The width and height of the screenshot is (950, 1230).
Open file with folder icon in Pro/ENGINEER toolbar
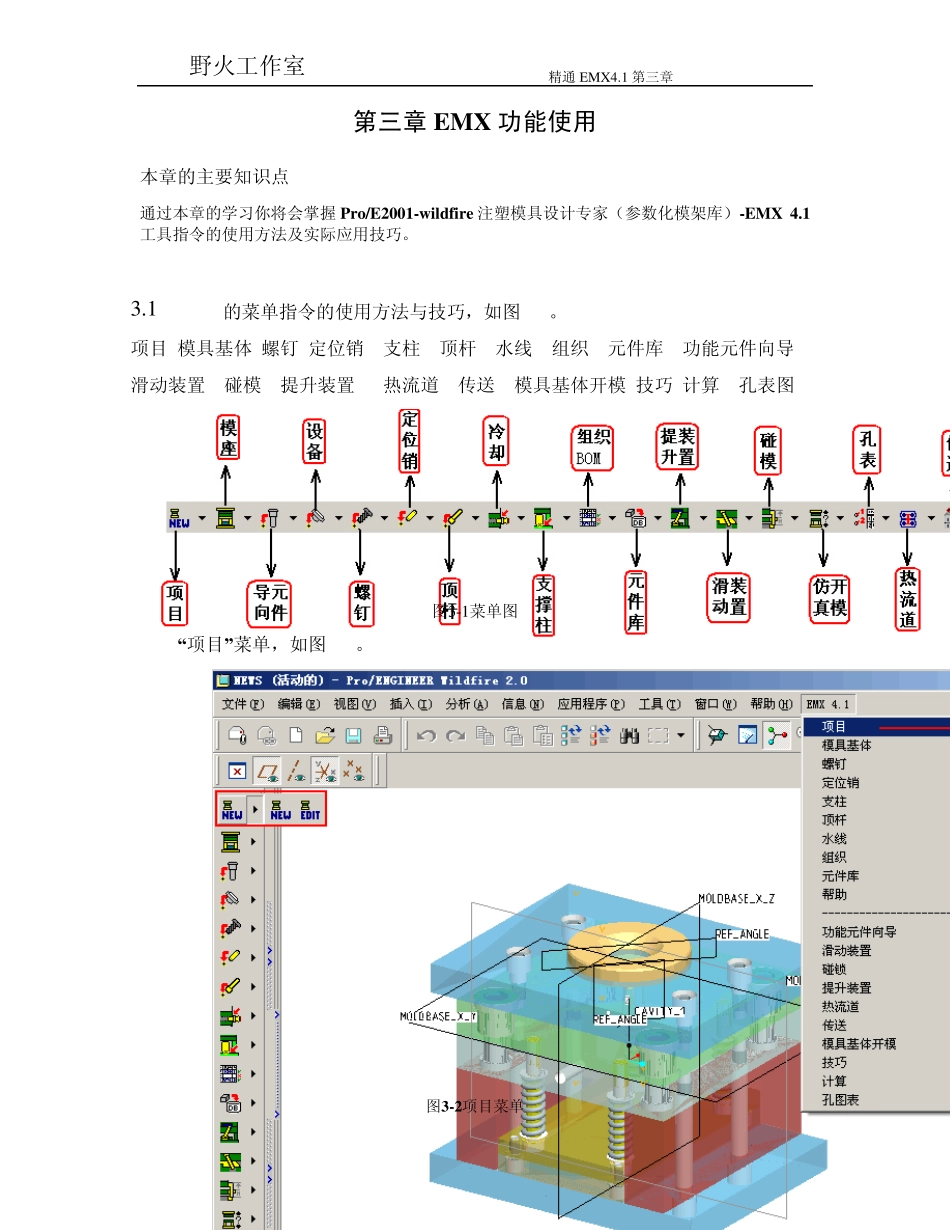pos(324,735)
